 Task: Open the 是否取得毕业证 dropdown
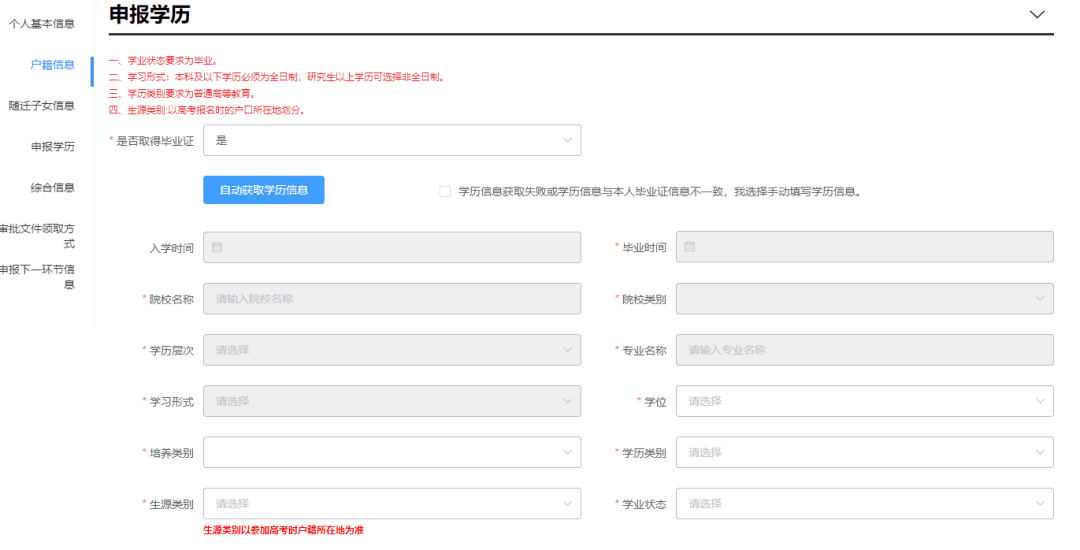[x=392, y=140]
